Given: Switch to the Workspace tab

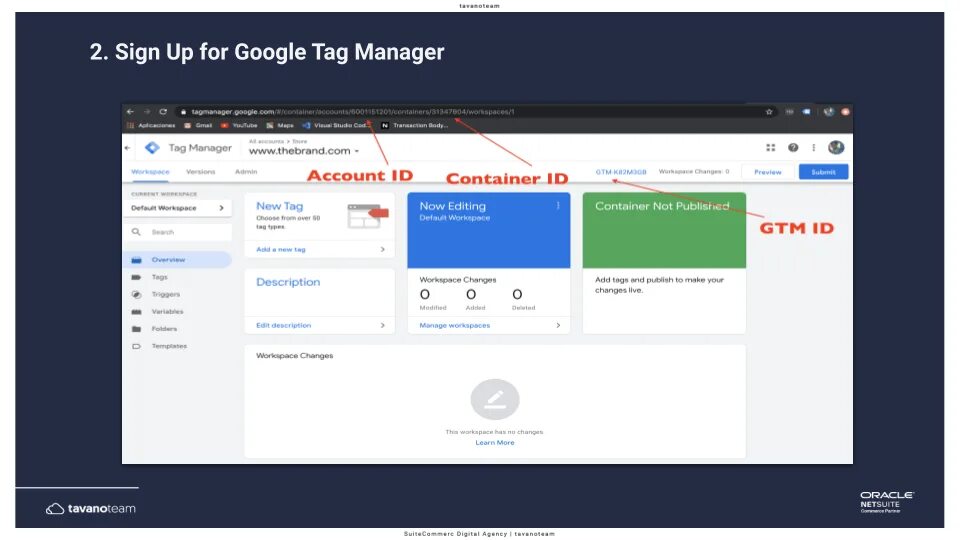Looking at the screenshot, I should click(150, 171).
